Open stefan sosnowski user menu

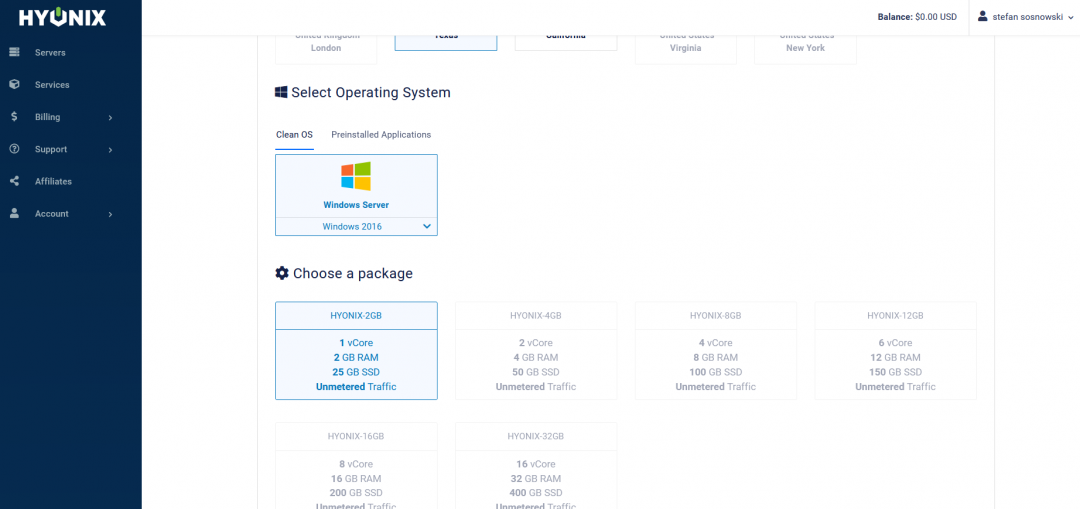(1020, 17)
